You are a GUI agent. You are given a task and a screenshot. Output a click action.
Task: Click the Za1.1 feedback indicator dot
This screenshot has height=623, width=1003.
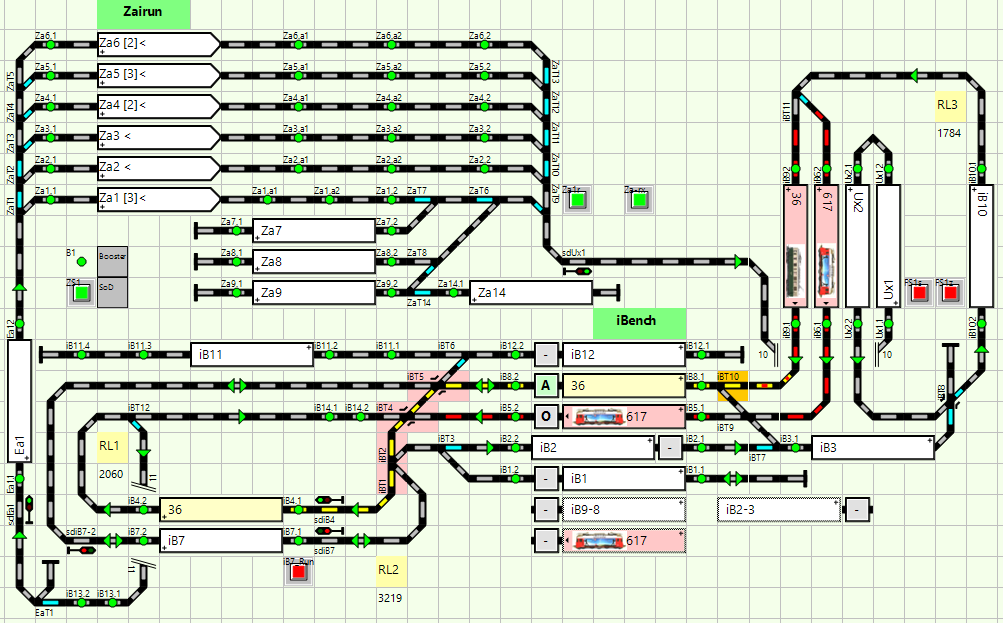[x=47, y=200]
